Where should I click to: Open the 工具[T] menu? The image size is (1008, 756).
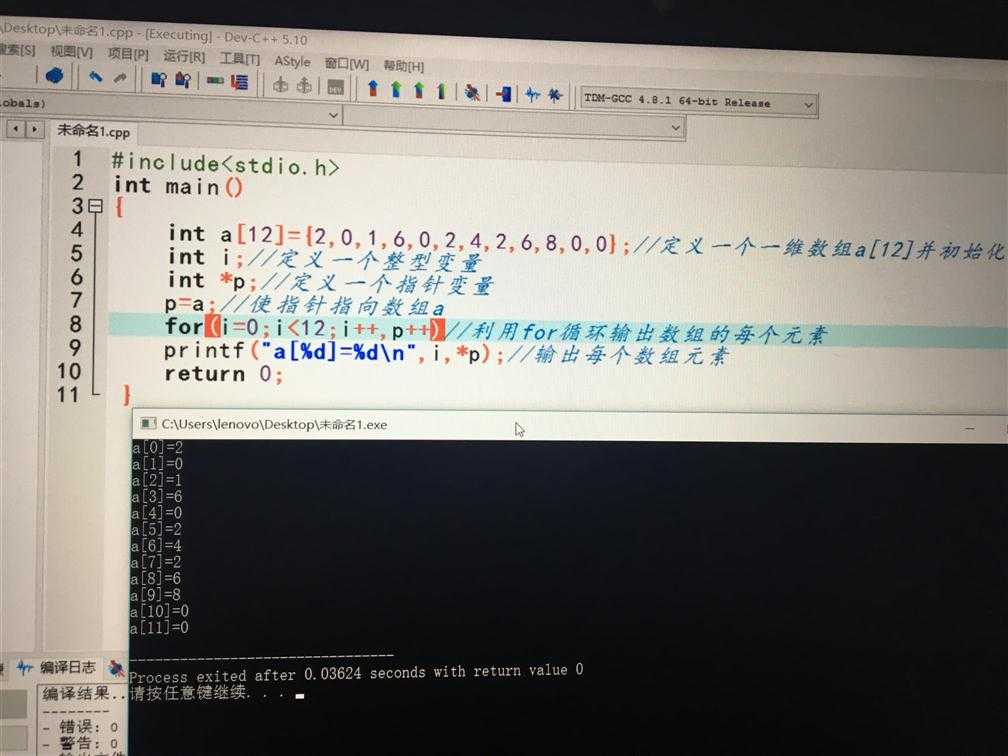pos(240,59)
